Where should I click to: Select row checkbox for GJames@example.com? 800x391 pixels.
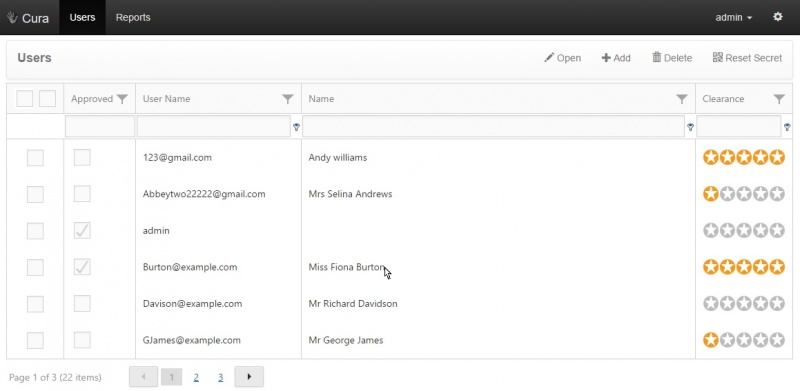point(35,340)
